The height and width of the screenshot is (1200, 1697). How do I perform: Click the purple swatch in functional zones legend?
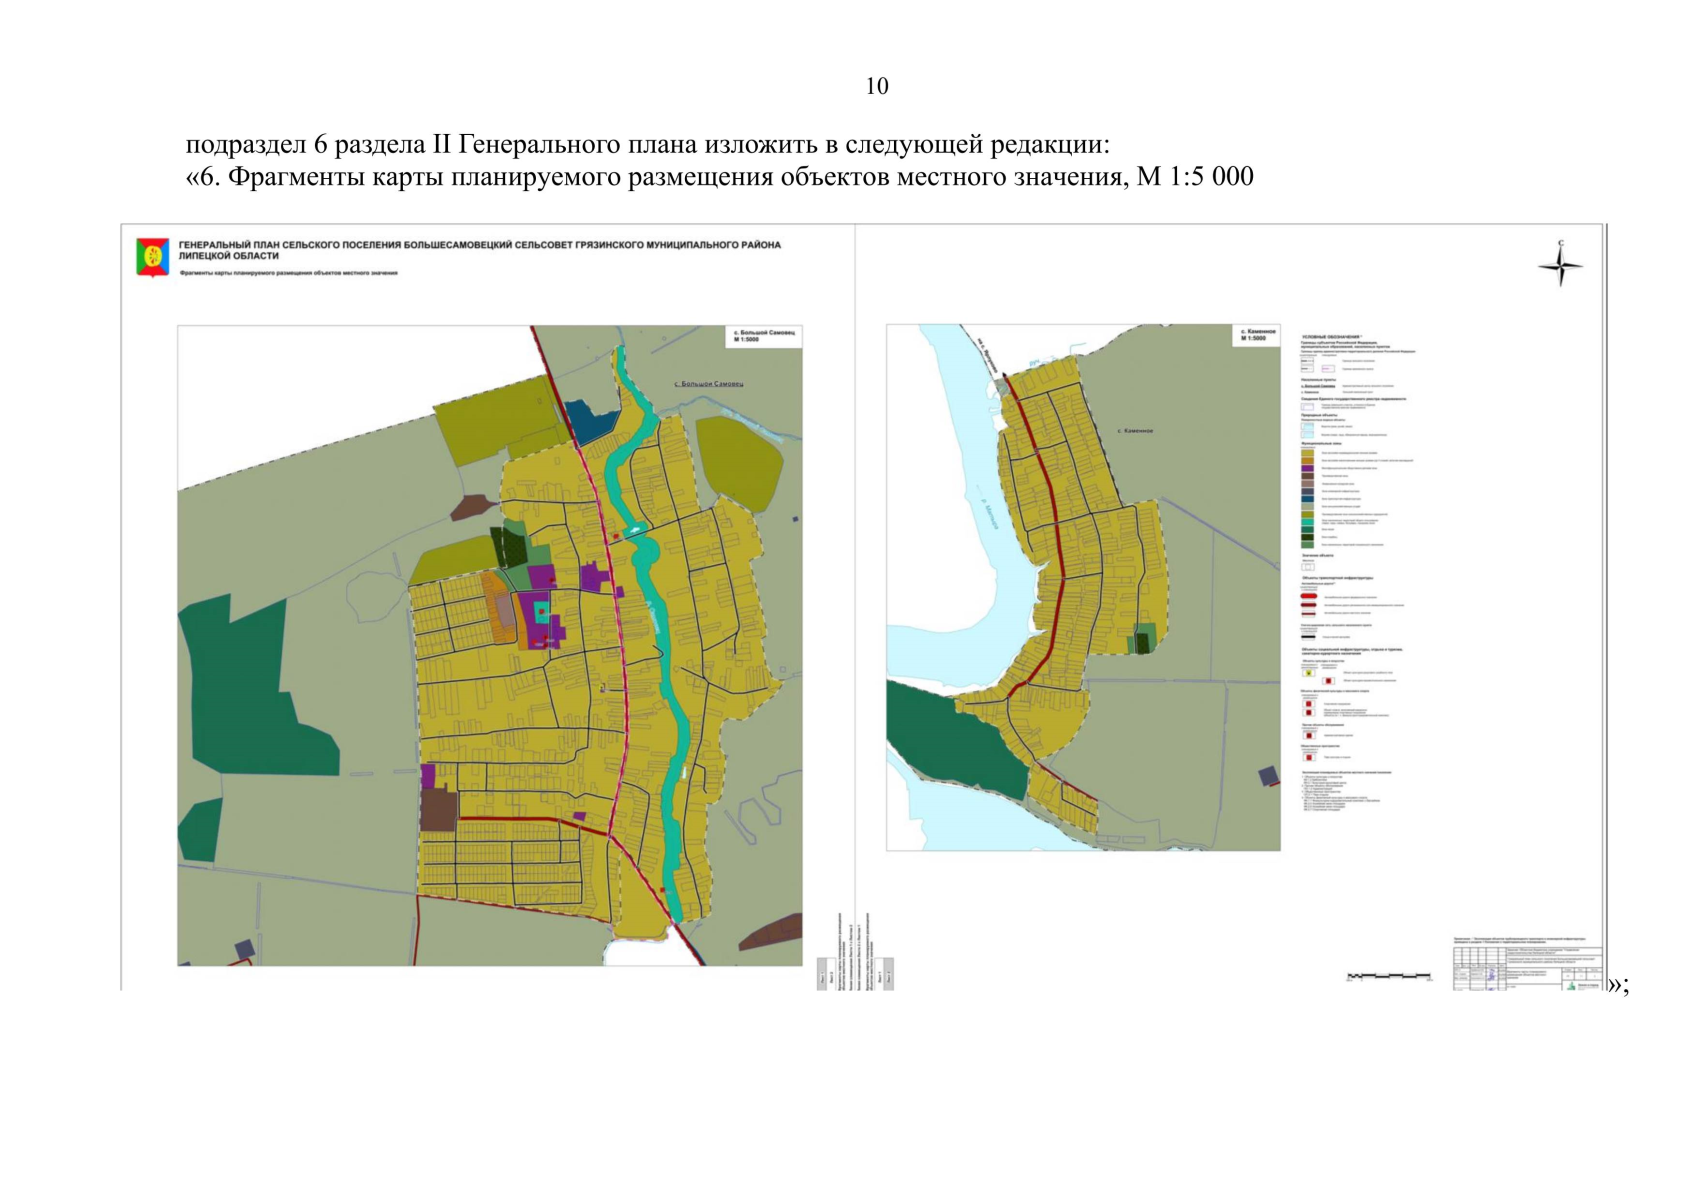click(1307, 468)
